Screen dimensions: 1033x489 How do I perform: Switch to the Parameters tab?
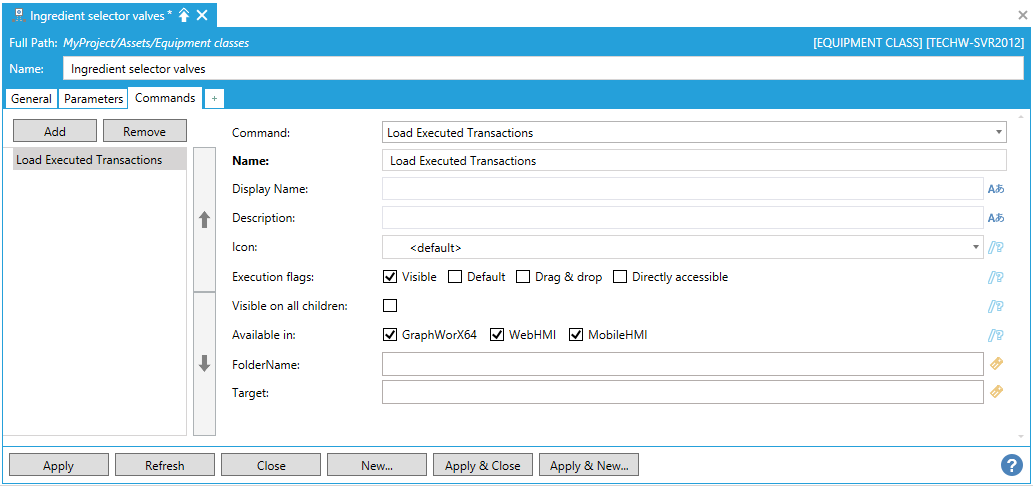point(93,99)
